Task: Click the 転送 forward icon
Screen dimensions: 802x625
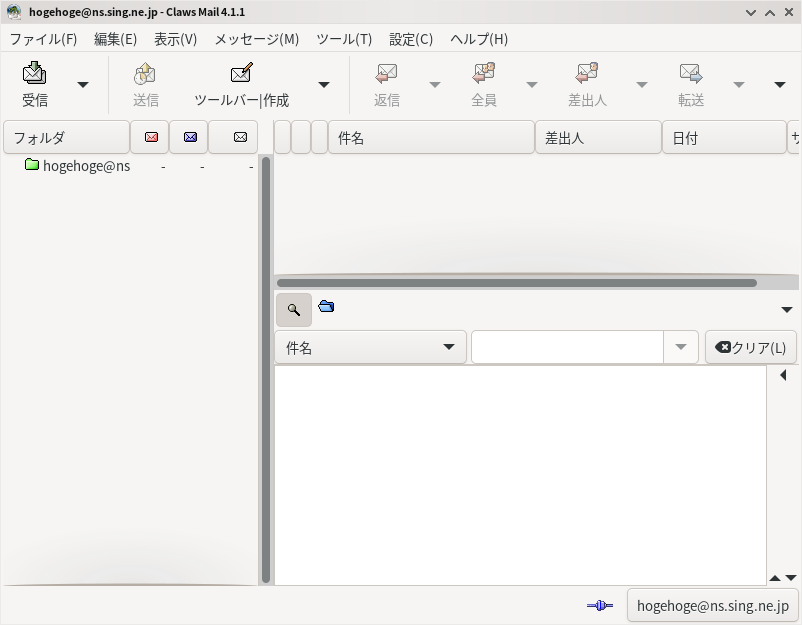Action: click(x=691, y=73)
